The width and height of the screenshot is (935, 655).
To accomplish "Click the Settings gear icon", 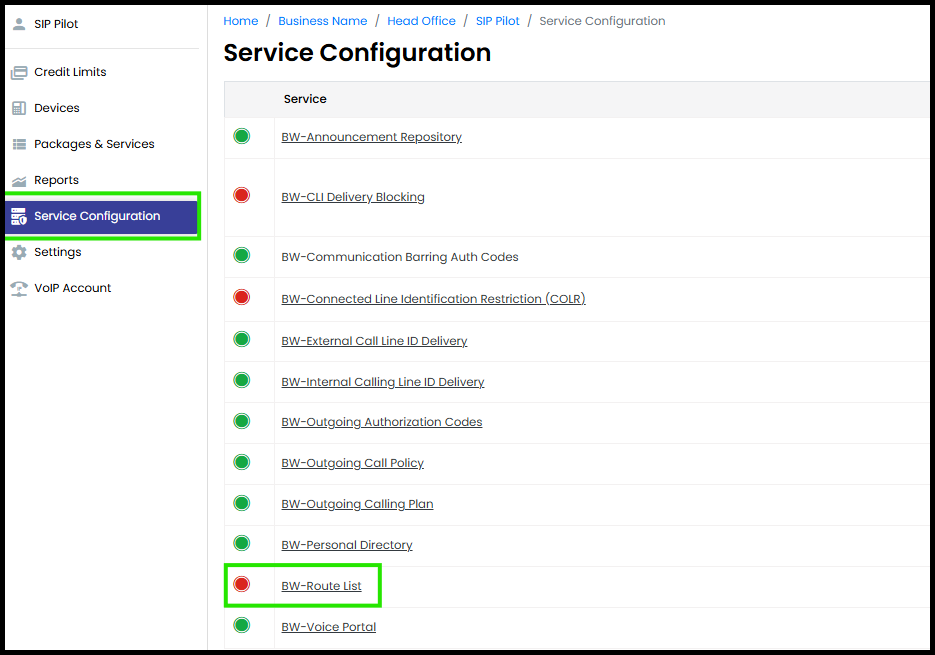I will click(x=19, y=252).
